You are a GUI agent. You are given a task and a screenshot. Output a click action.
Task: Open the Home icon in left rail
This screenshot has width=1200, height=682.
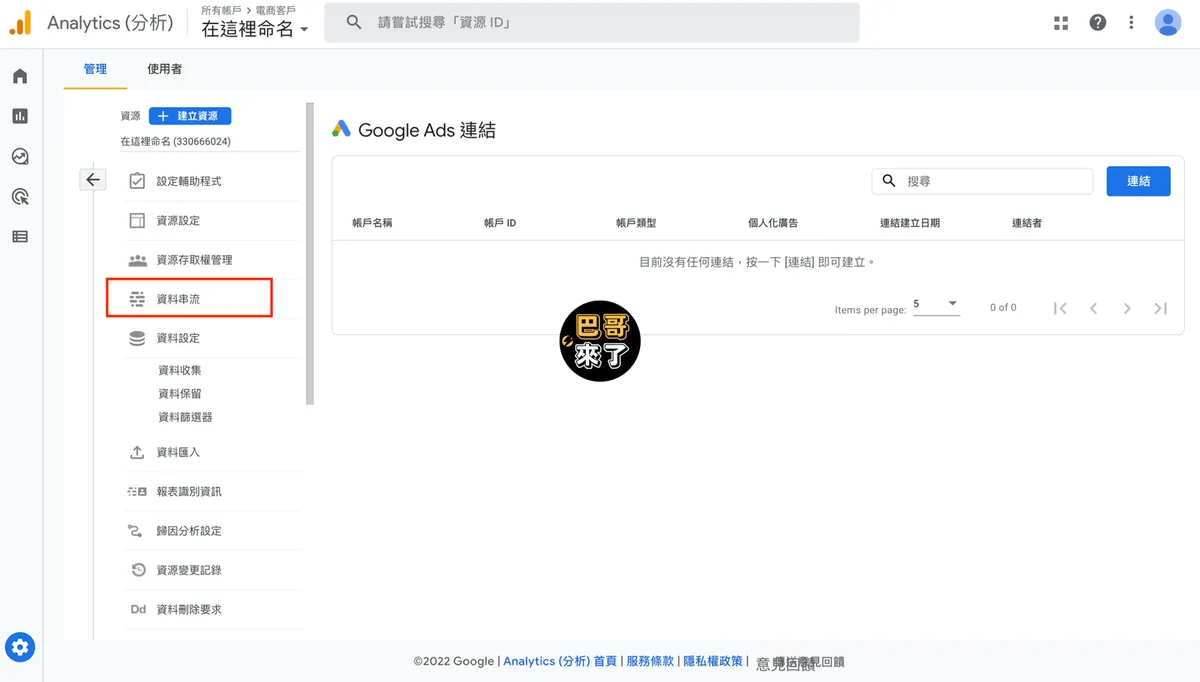pyautogui.click(x=20, y=77)
